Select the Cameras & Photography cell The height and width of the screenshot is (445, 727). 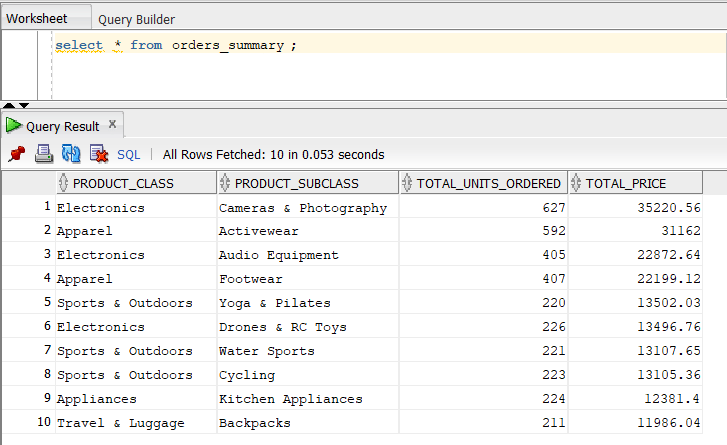click(x=302, y=208)
